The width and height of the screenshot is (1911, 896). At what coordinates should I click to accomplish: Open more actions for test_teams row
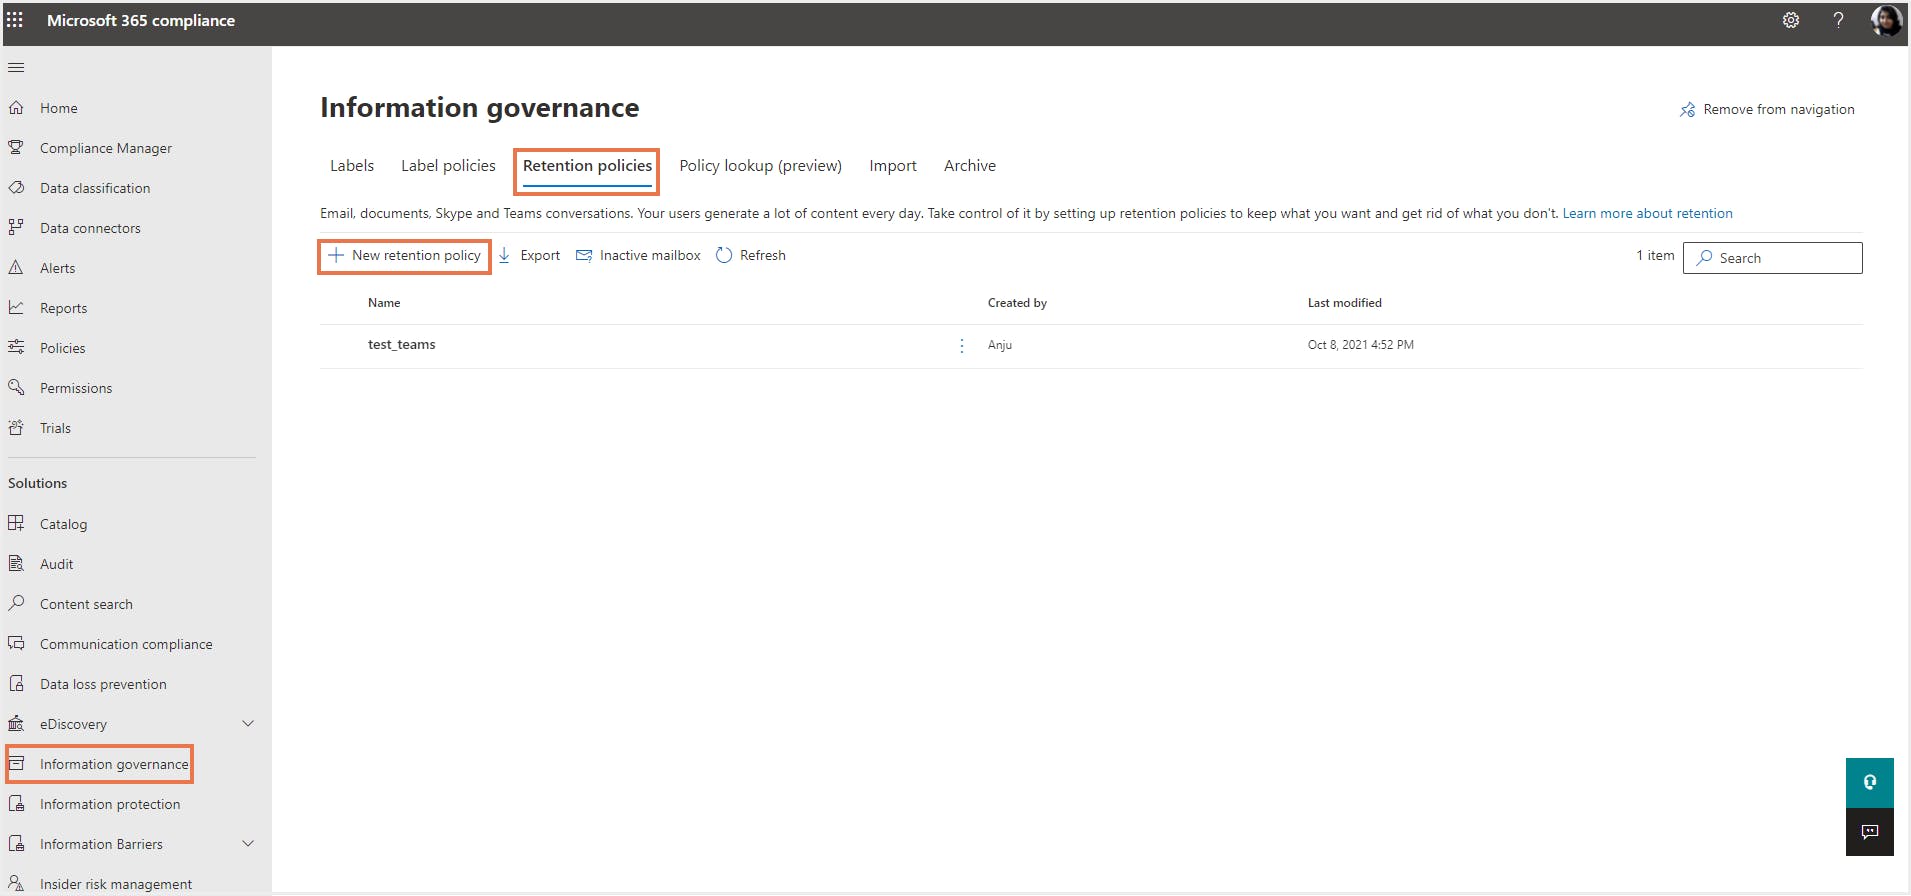coord(962,345)
